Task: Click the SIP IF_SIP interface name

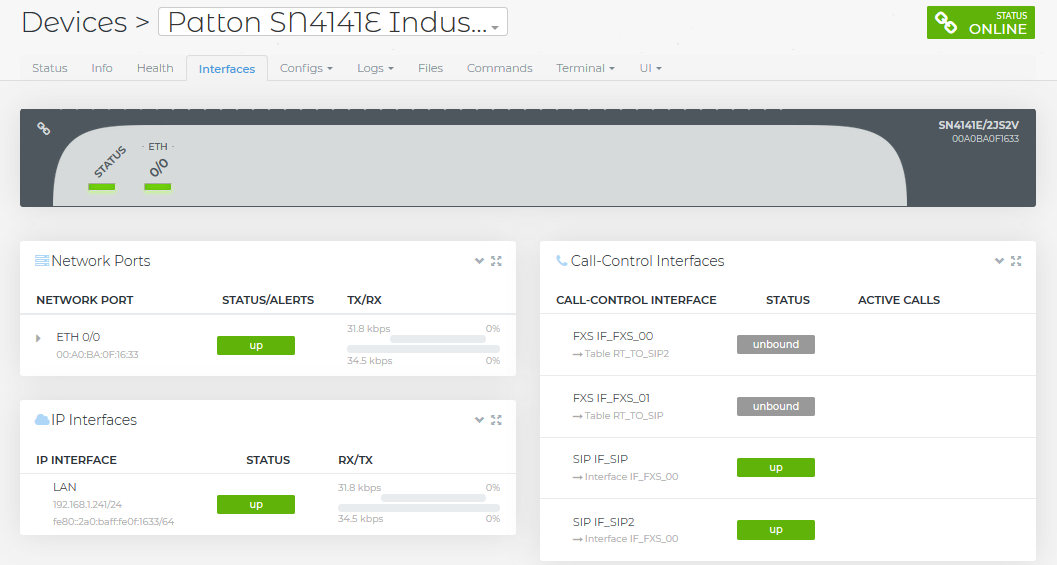Action: 600,459
